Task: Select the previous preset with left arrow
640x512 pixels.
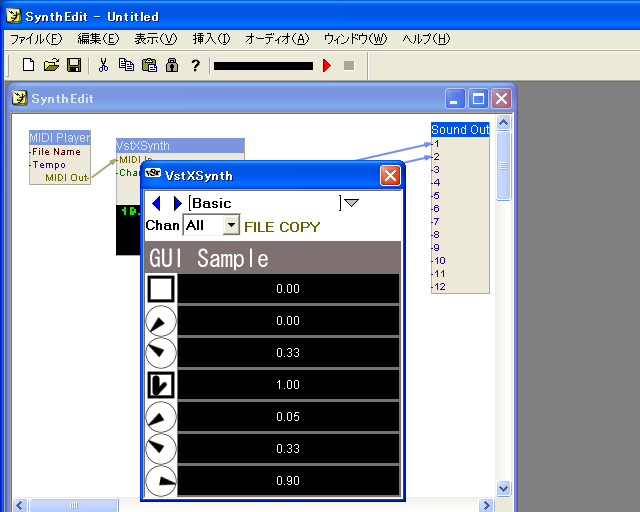Action: pos(156,203)
